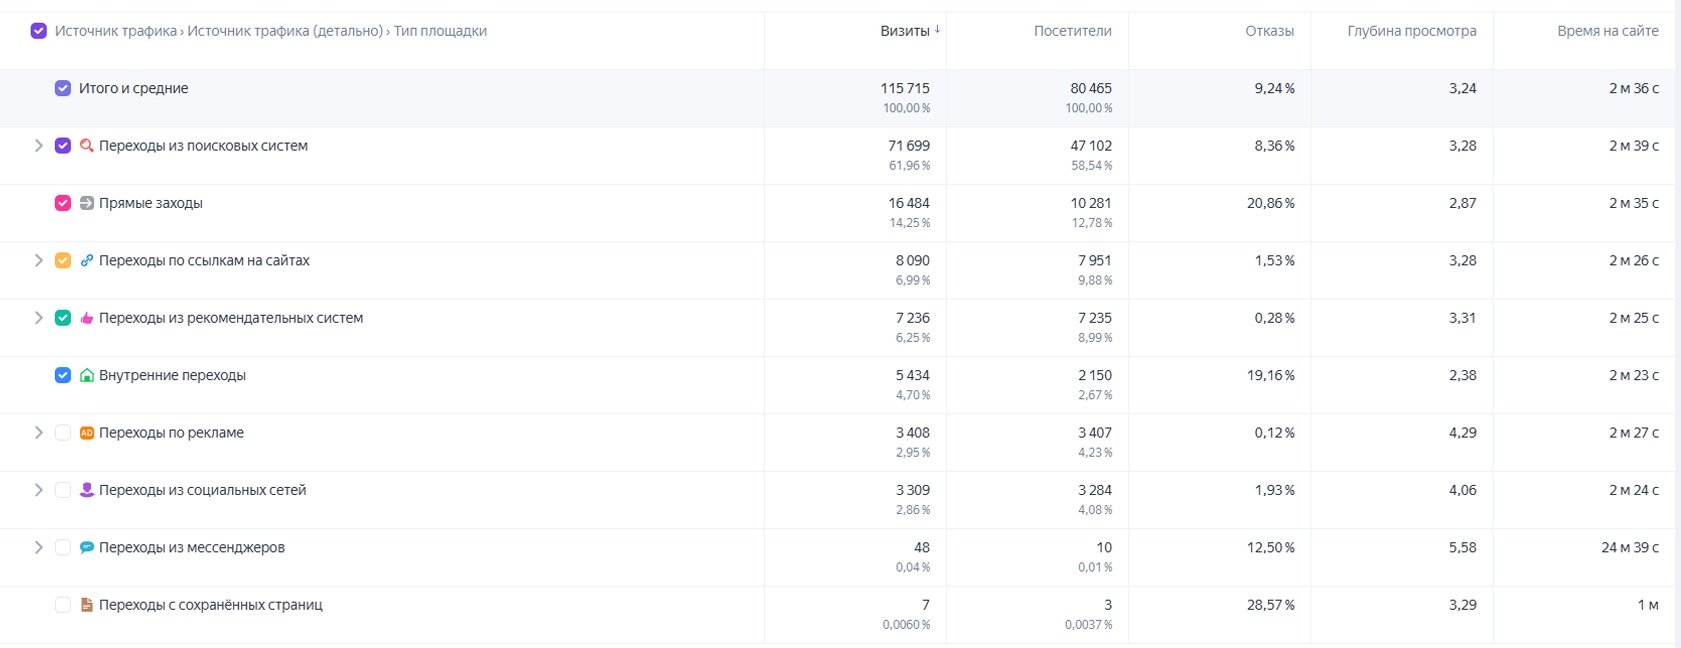The width and height of the screenshot is (1681, 648).
Task: Sort by Отказы column header
Action: [x=1269, y=31]
